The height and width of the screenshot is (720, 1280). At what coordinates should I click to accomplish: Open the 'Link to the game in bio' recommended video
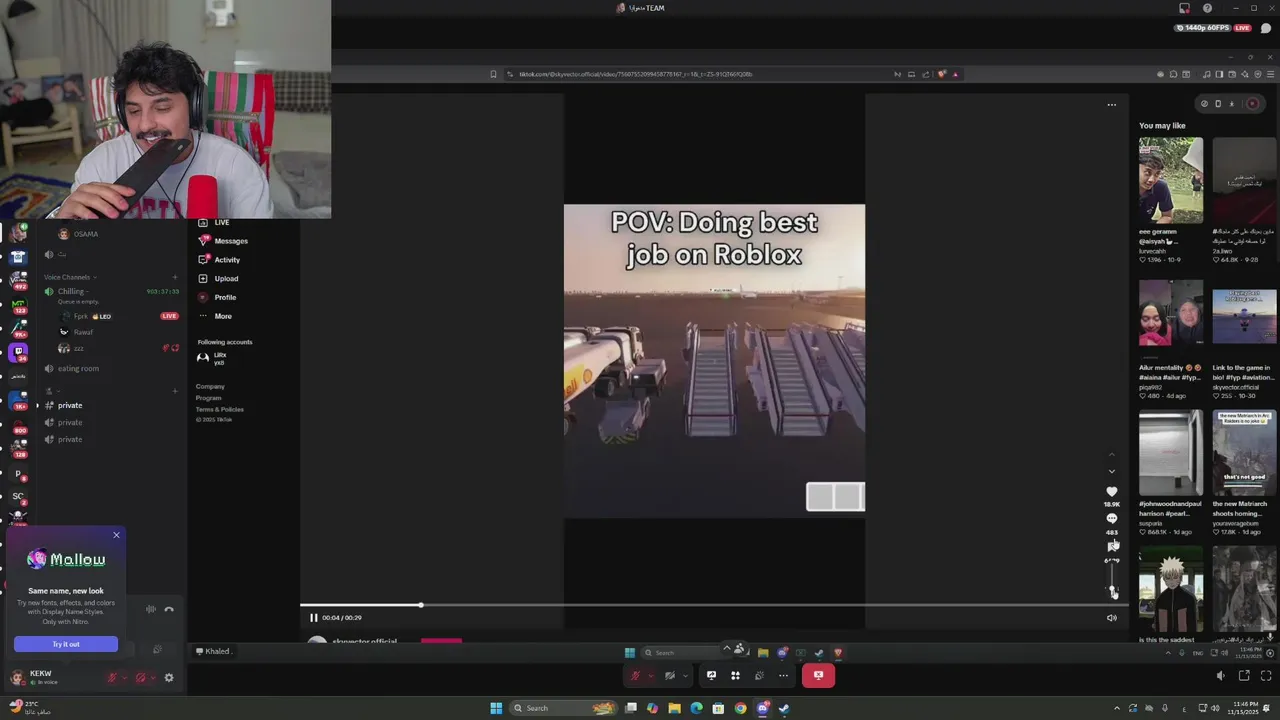point(1244,318)
